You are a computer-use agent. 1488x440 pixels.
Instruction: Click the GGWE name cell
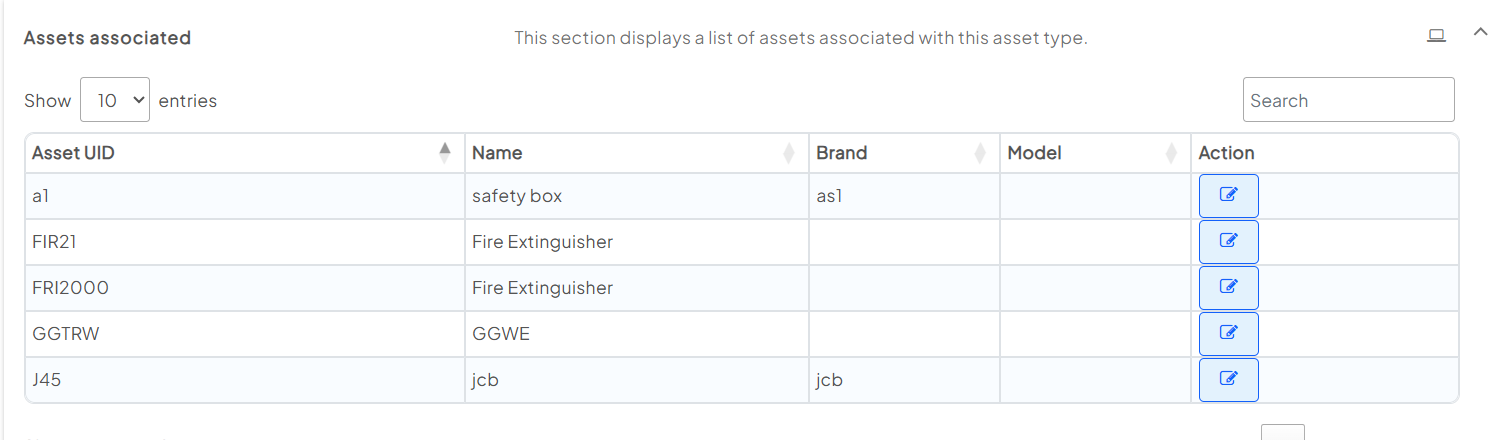point(501,334)
